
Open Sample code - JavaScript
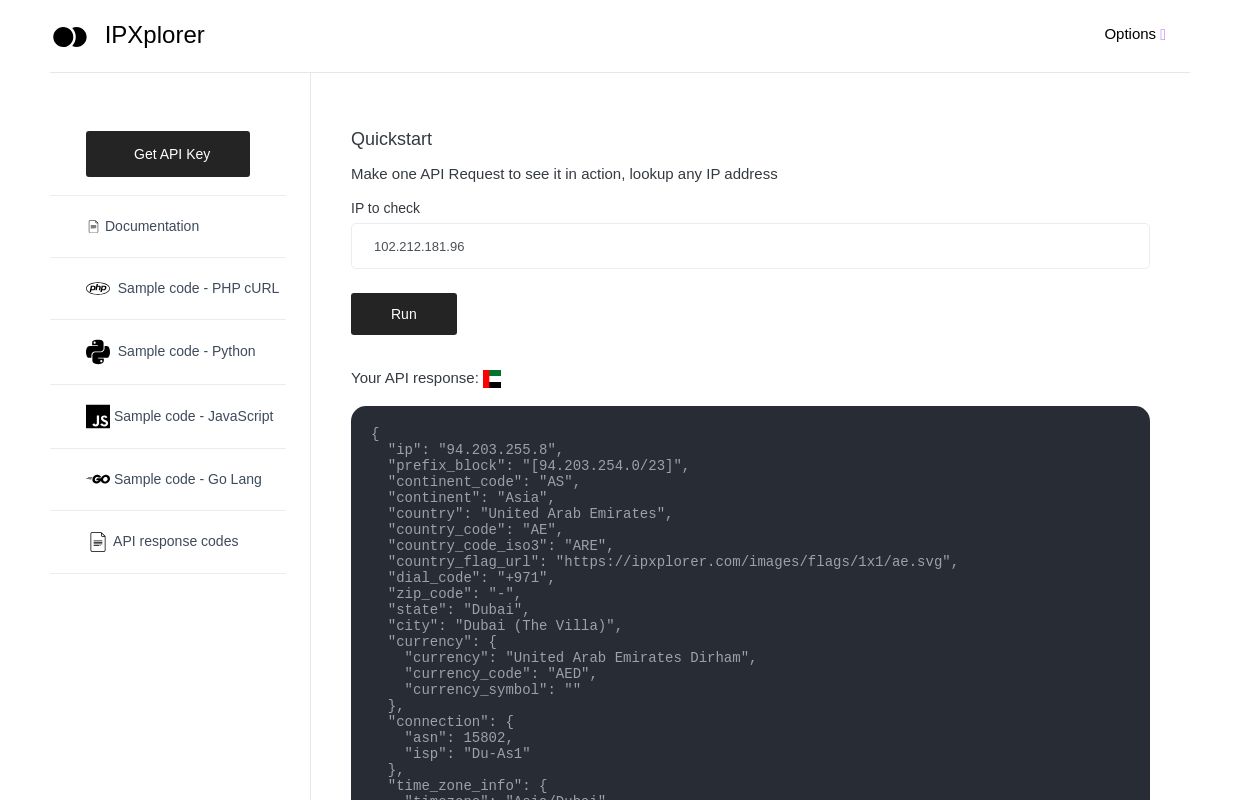193,416
